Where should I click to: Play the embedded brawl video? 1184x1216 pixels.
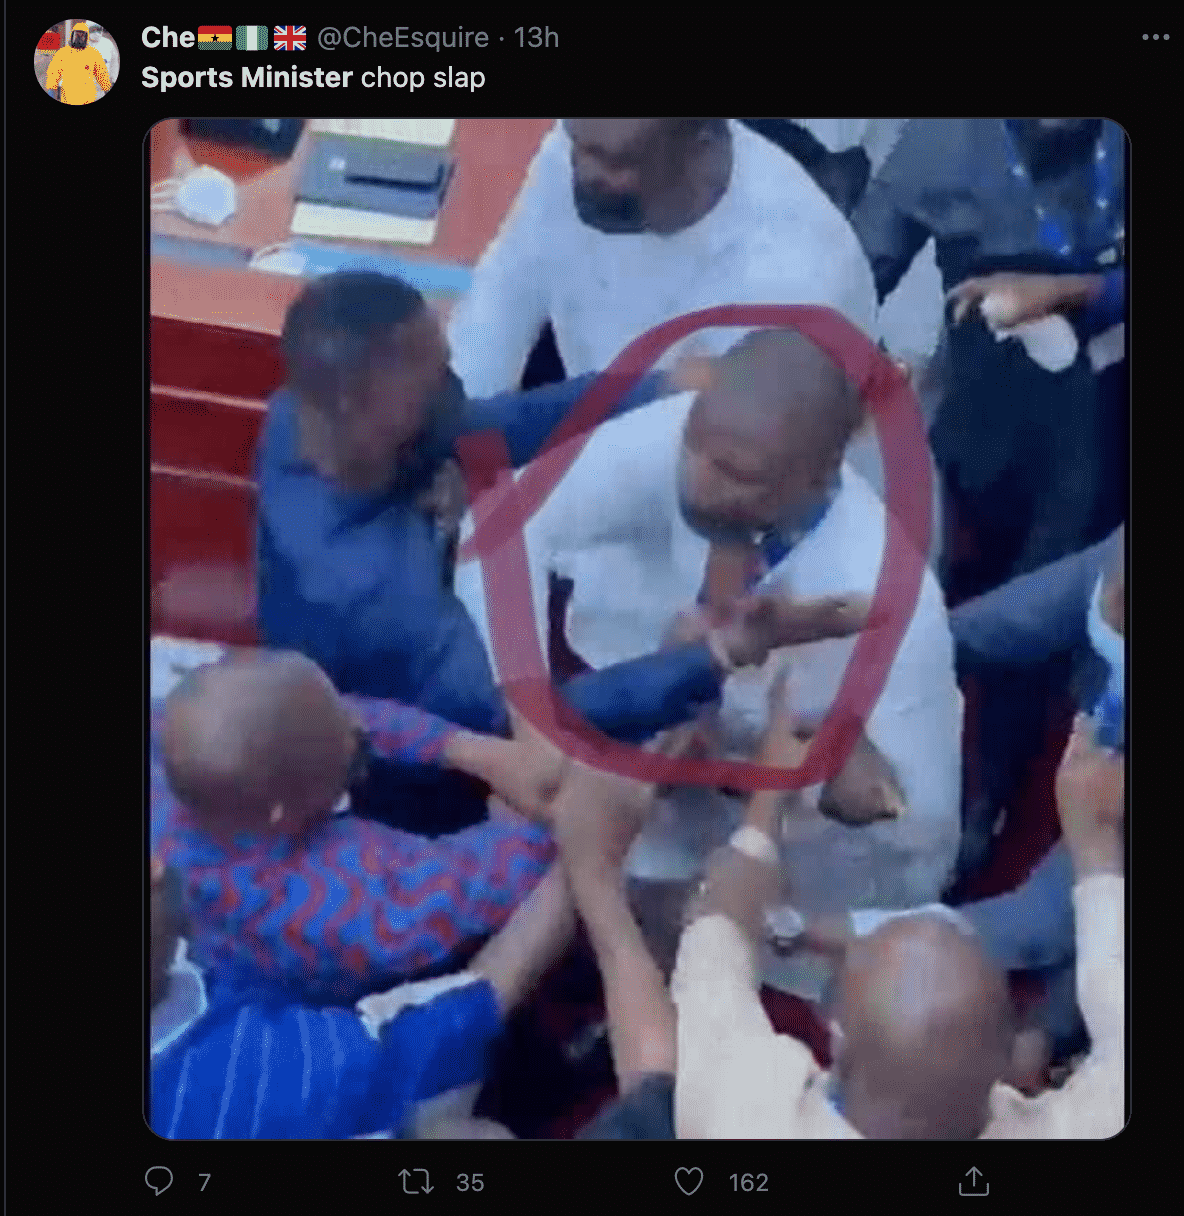click(x=637, y=629)
